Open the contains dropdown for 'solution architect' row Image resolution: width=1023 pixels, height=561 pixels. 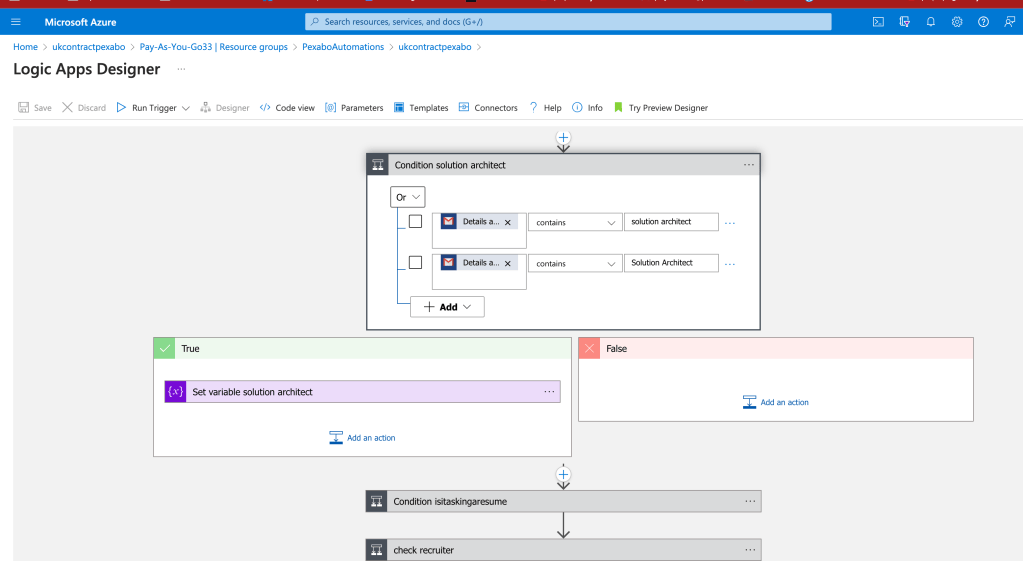575,222
